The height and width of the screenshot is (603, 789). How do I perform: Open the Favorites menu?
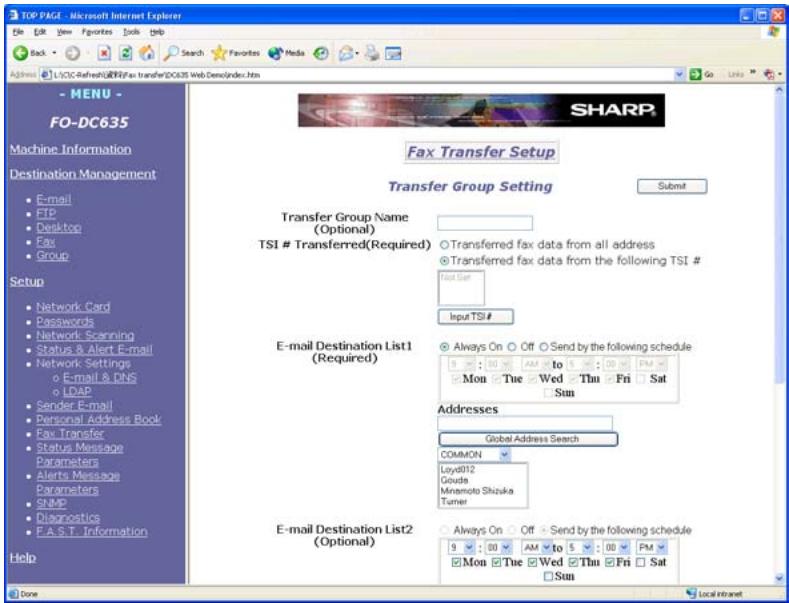pyautogui.click(x=97, y=32)
